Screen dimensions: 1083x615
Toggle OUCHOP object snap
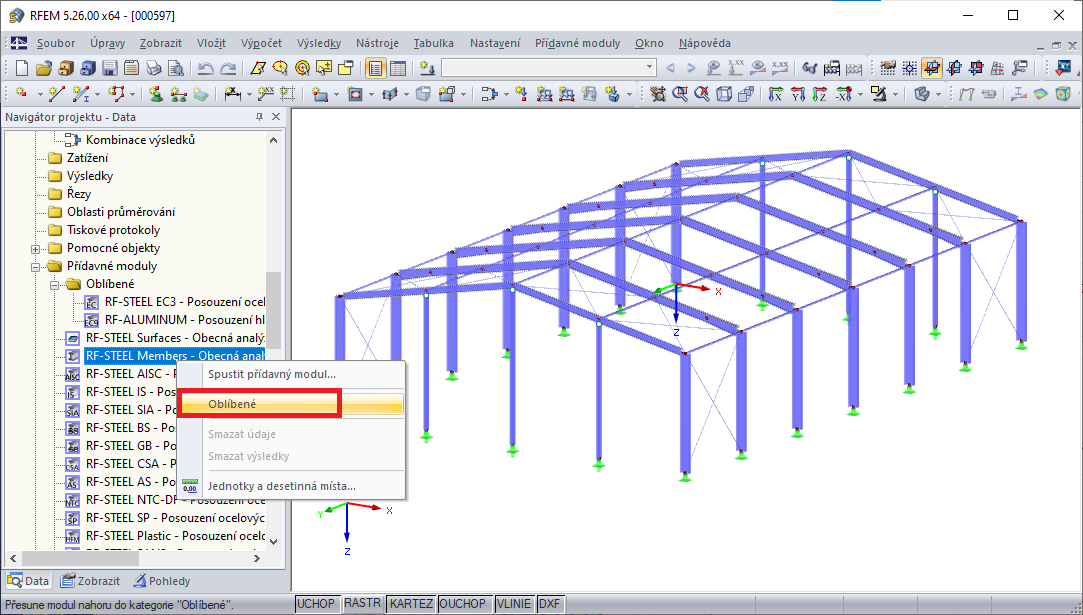point(465,604)
